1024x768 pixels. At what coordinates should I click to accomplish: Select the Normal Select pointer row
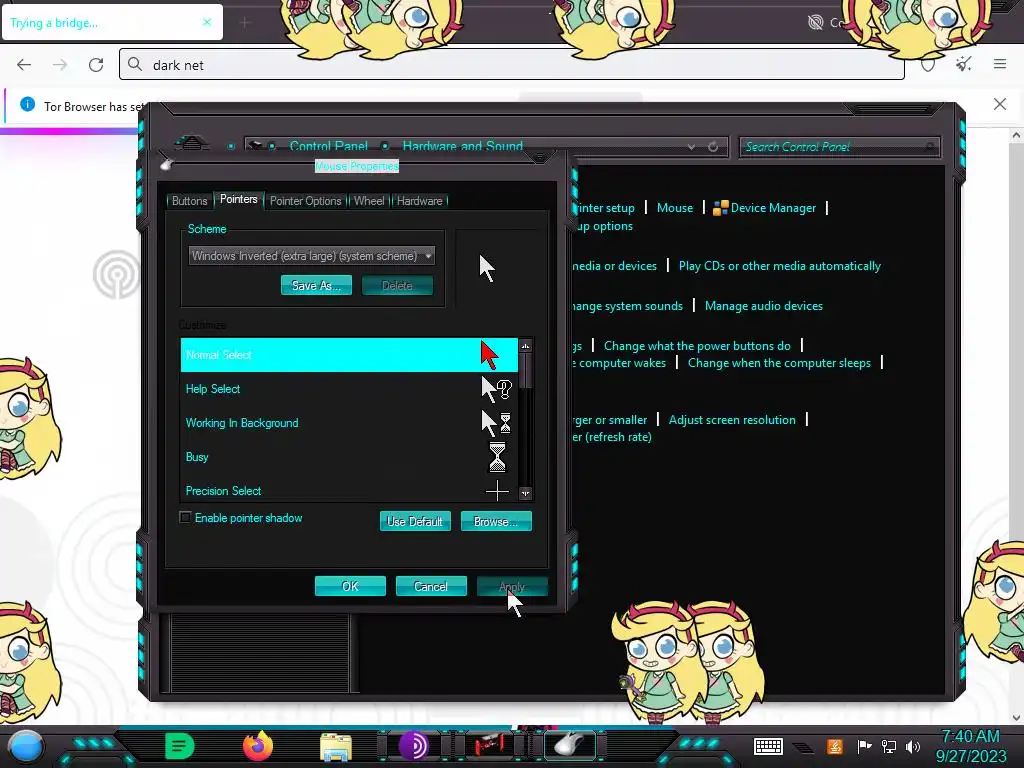pyautogui.click(x=349, y=355)
